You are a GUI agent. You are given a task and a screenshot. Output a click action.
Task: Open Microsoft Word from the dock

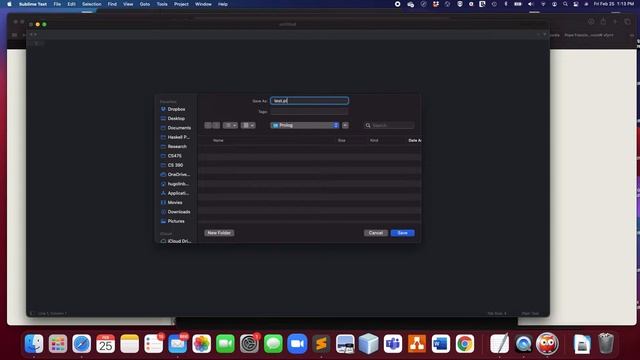[x=440, y=344]
